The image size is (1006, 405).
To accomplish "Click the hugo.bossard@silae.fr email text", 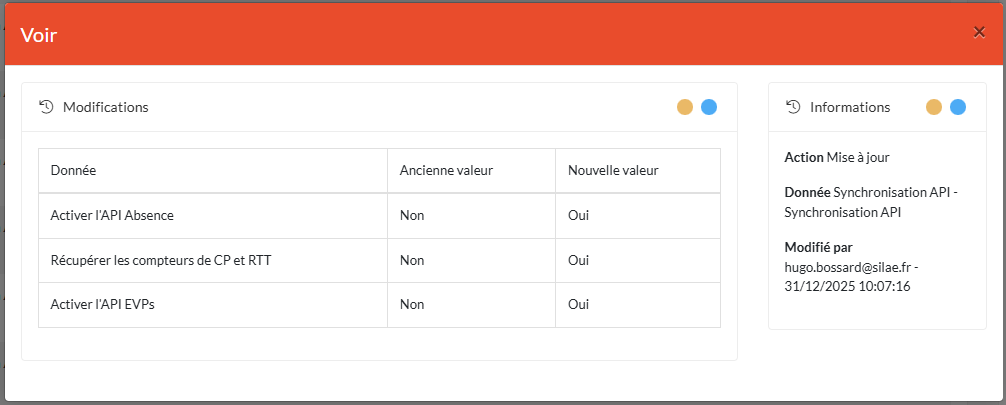I will [x=847, y=267].
